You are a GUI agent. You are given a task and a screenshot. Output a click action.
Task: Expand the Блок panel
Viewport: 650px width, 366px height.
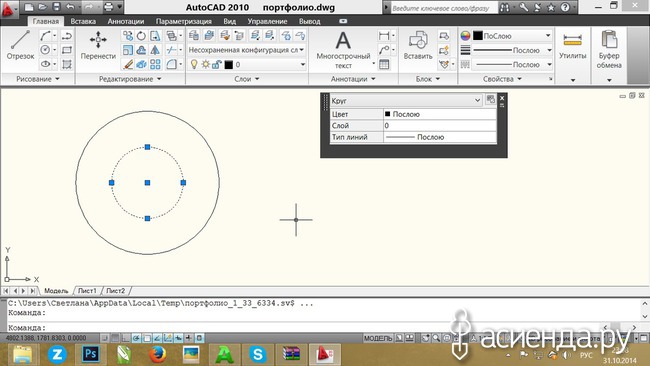(x=428, y=79)
